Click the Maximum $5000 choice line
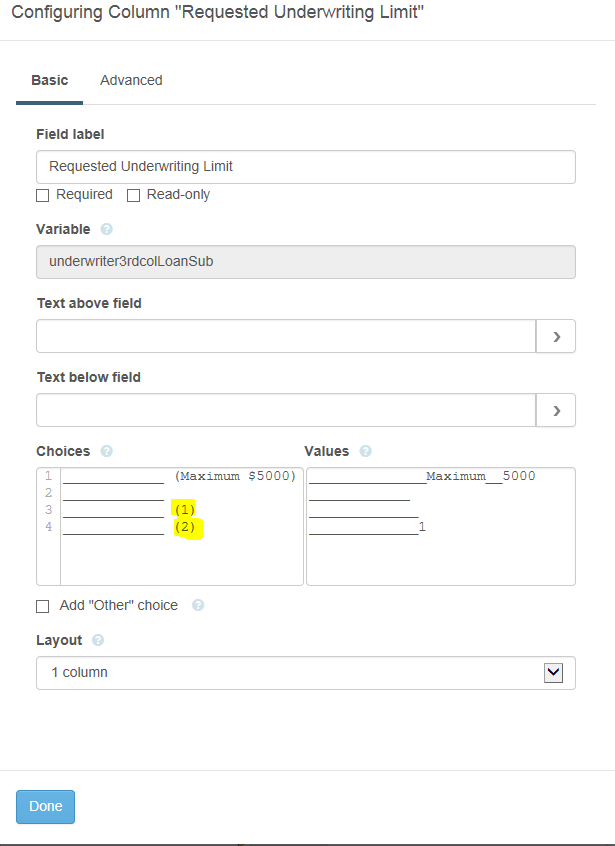615x846 pixels. click(180, 476)
